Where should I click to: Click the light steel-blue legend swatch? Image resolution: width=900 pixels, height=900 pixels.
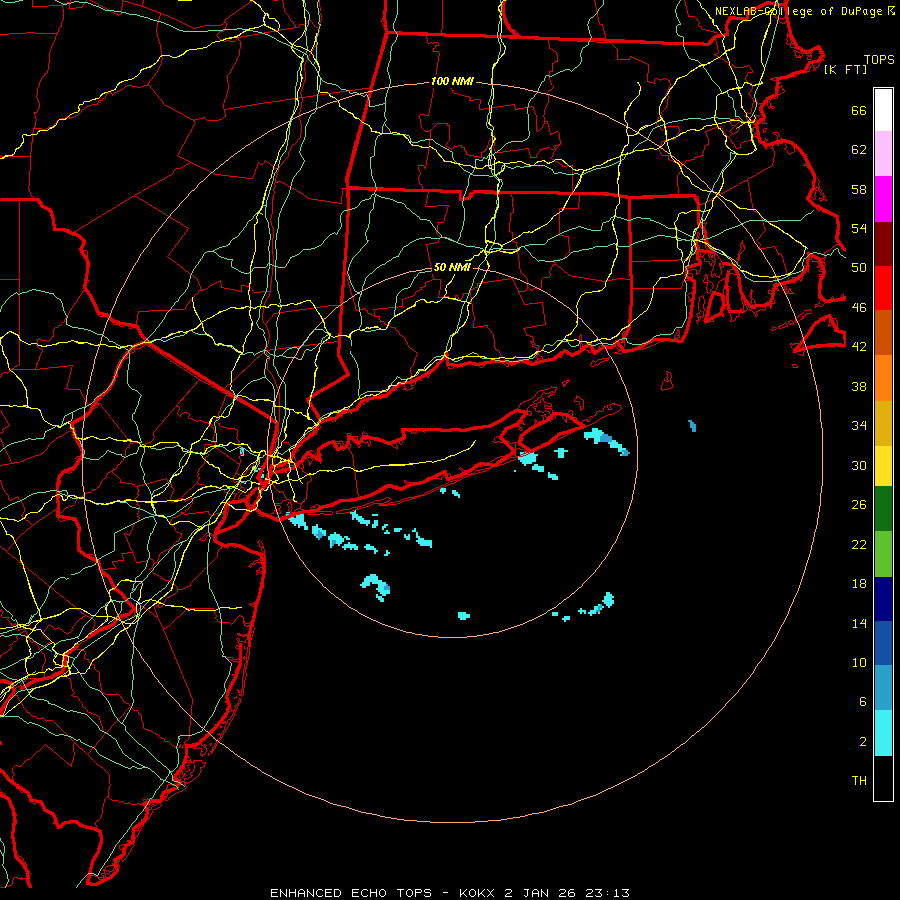click(883, 688)
